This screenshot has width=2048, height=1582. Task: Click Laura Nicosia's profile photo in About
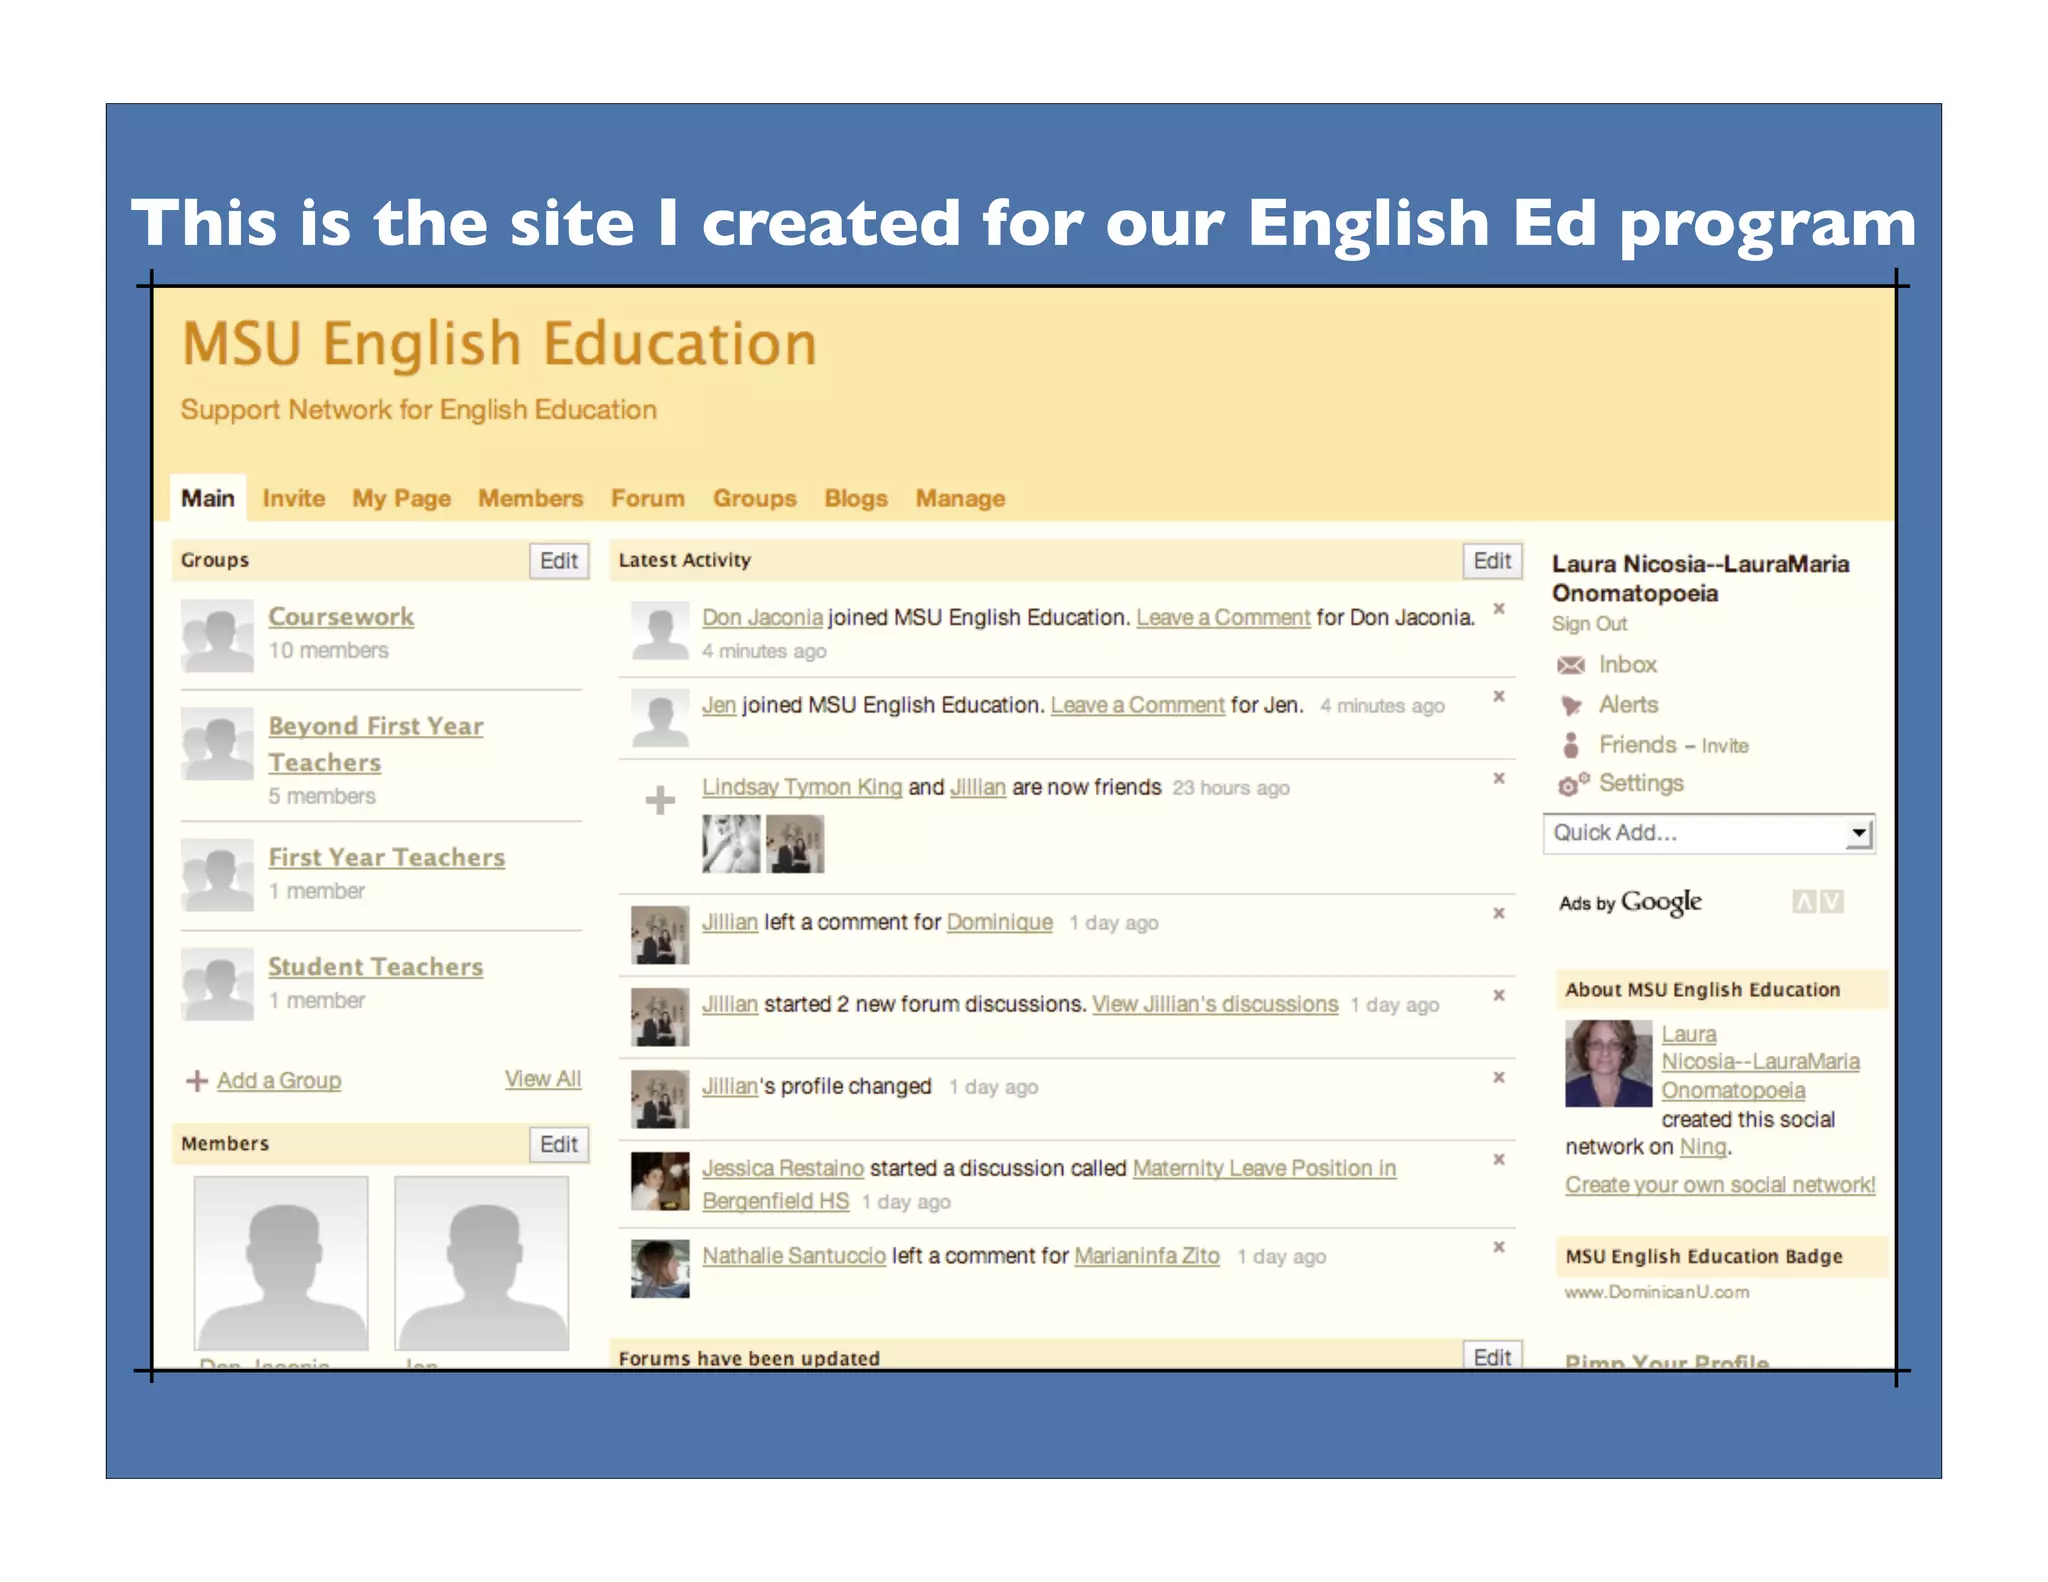1608,1063
